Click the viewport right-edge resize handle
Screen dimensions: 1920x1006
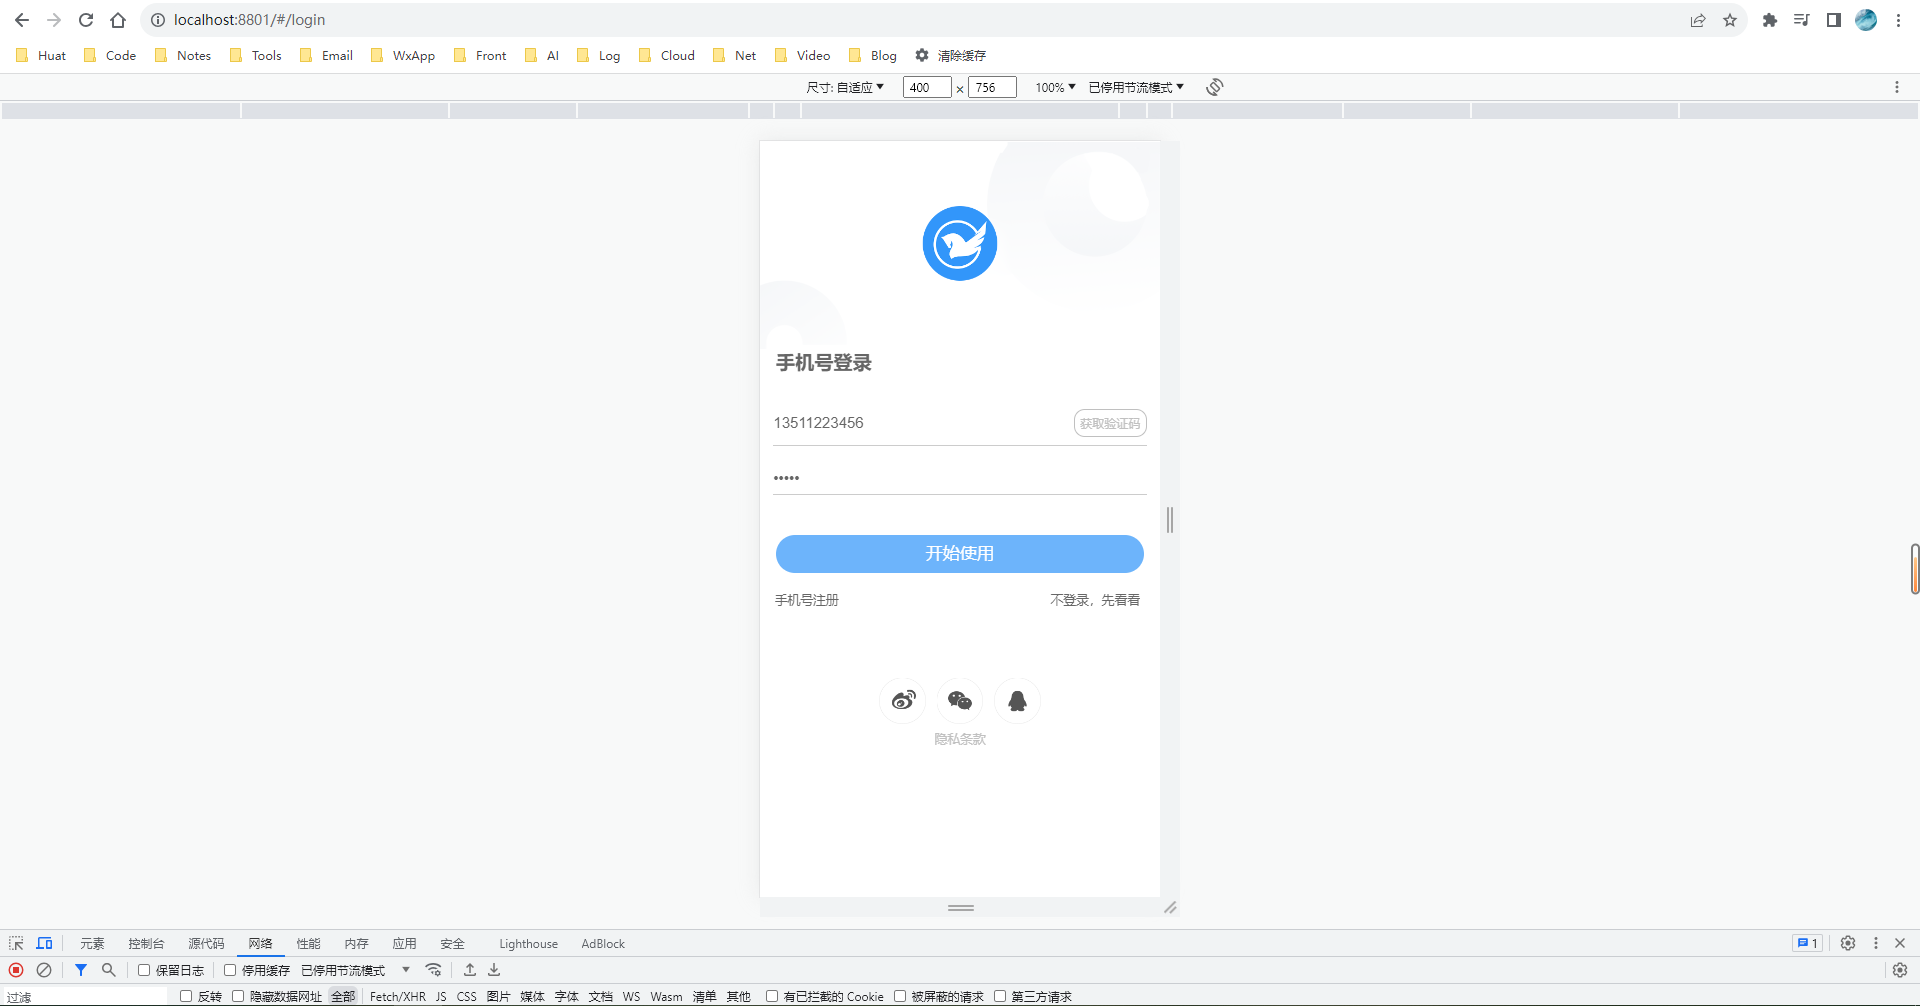(x=1169, y=520)
